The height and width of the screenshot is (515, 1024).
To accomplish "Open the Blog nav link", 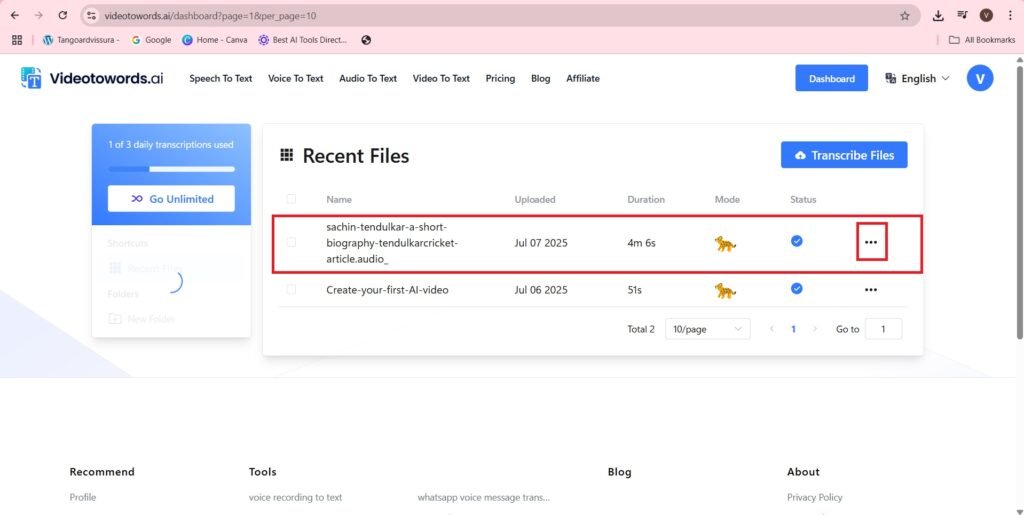I will (x=541, y=78).
